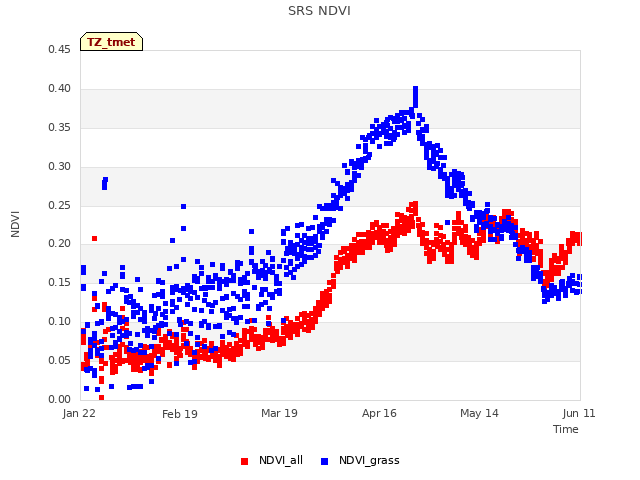Click the 0.35 y-axis tick label
This screenshot has width=640, height=480.
coord(59,127)
